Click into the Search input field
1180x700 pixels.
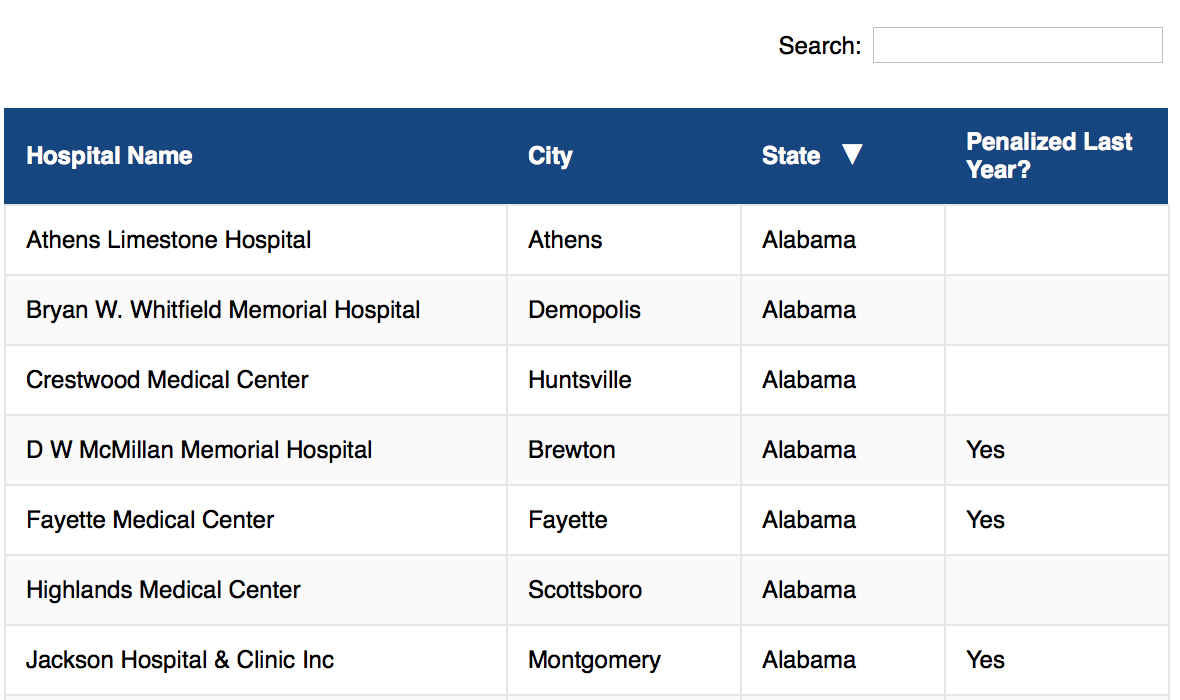(1017, 46)
